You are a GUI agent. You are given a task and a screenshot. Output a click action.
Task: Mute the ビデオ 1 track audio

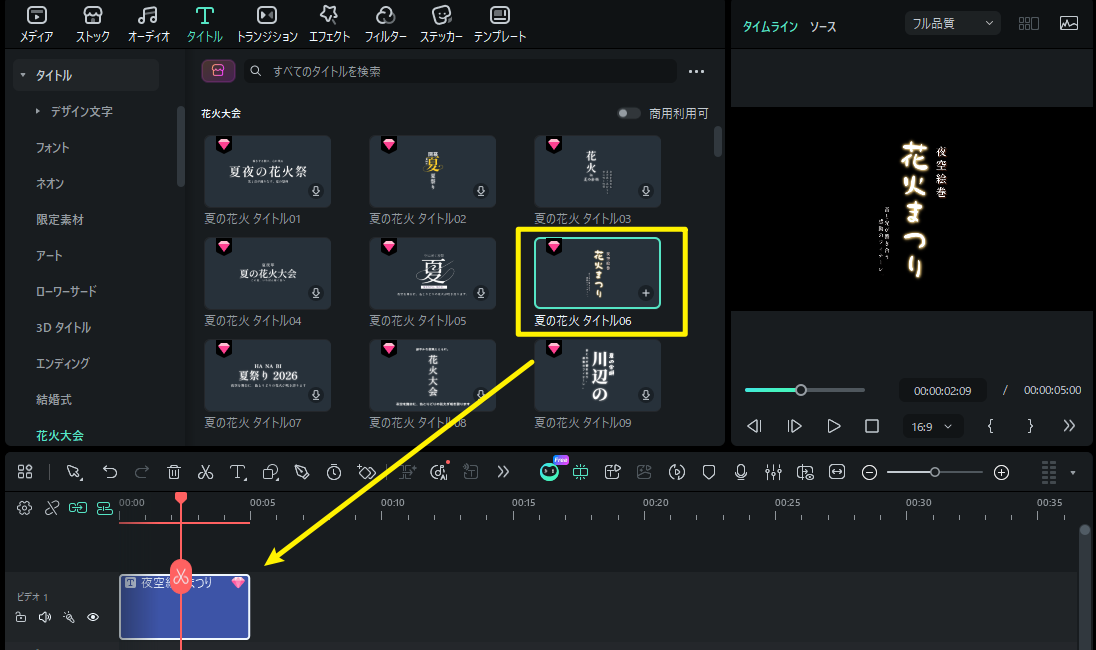45,617
